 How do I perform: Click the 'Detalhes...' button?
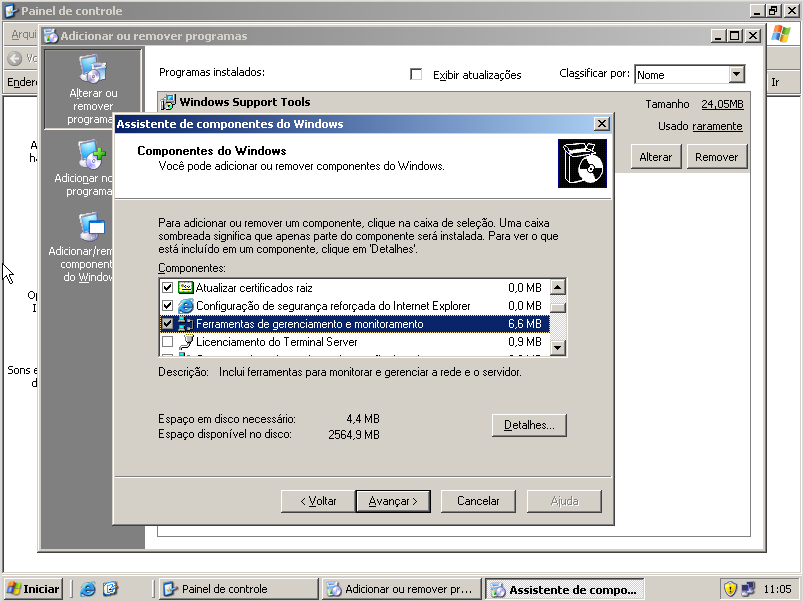tap(527, 424)
